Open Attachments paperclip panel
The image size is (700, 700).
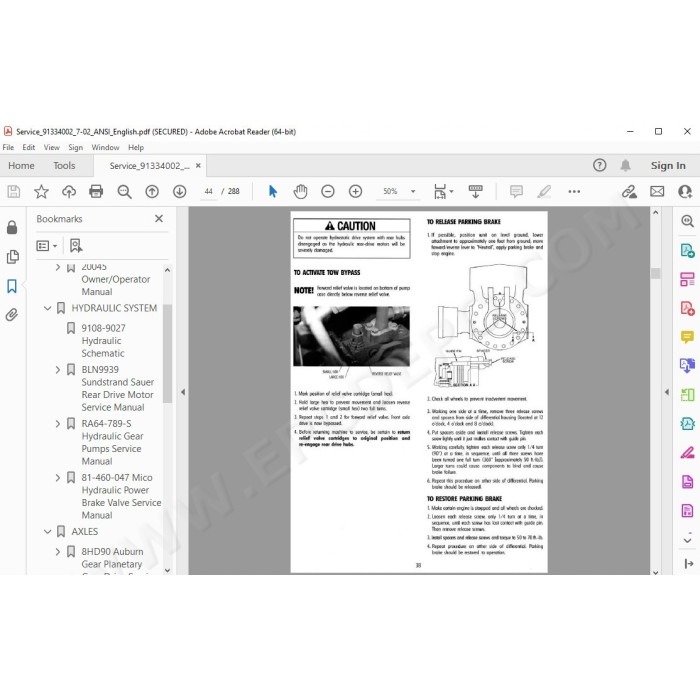12,315
